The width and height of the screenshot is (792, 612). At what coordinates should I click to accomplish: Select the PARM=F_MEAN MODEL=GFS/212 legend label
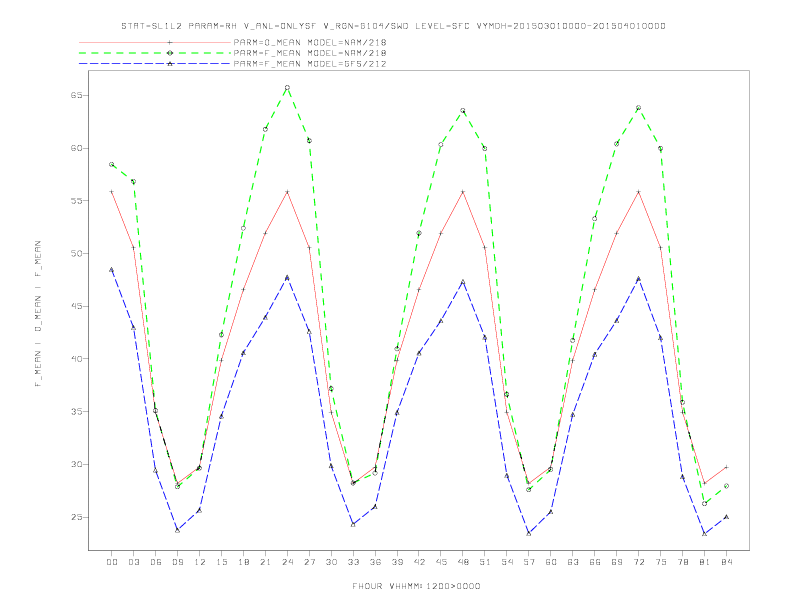[x=310, y=64]
